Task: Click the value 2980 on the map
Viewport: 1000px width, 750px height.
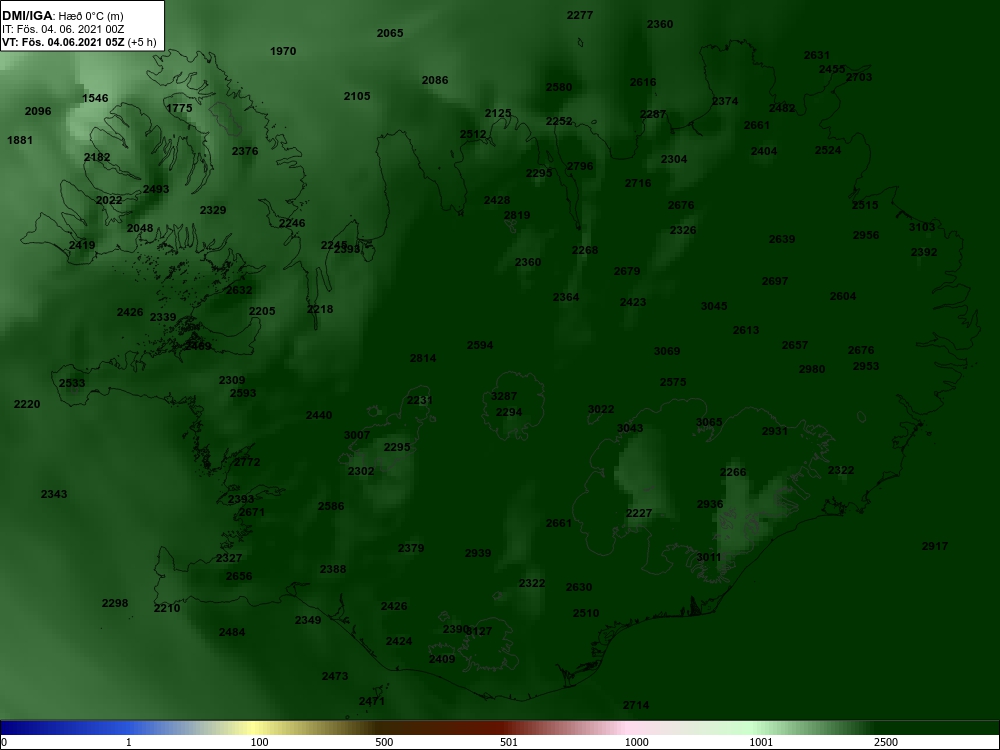Action: pyautogui.click(x=812, y=369)
